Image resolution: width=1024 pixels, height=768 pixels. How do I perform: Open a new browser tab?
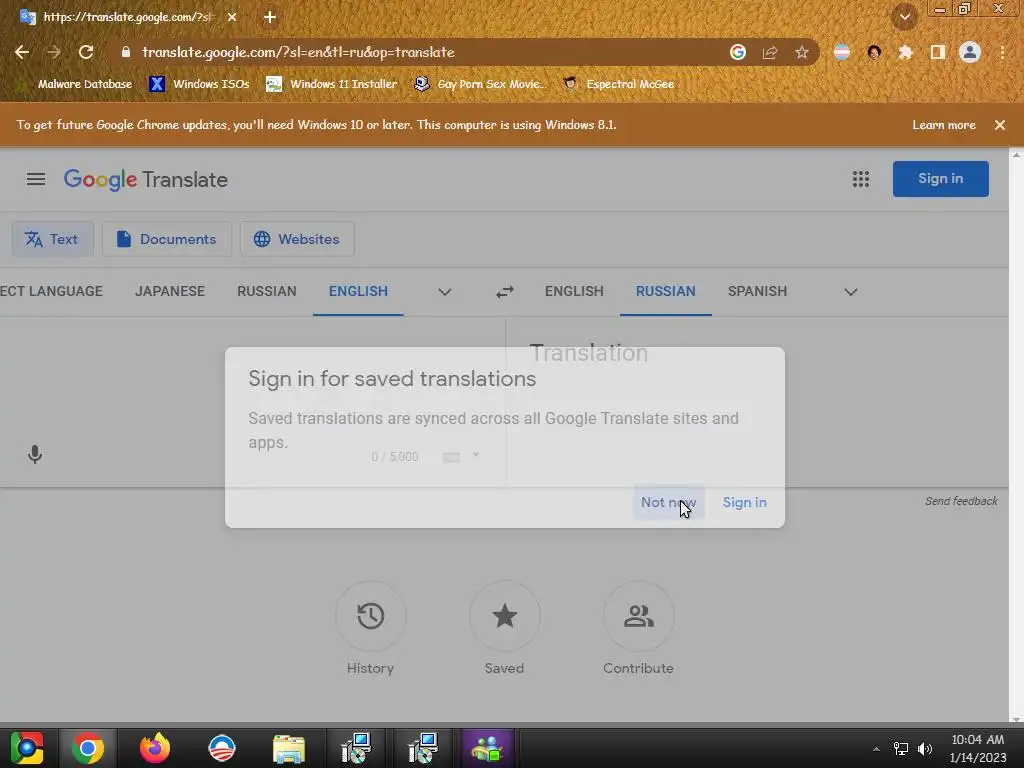coord(270,17)
